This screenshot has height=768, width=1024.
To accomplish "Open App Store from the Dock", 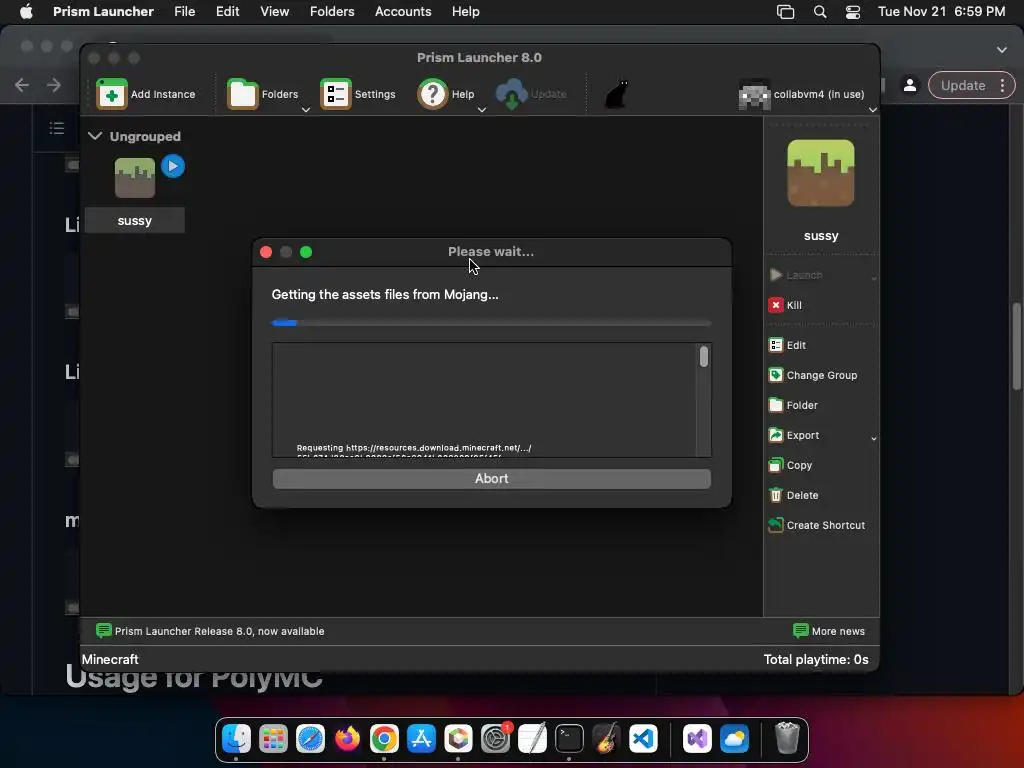I will [x=421, y=739].
